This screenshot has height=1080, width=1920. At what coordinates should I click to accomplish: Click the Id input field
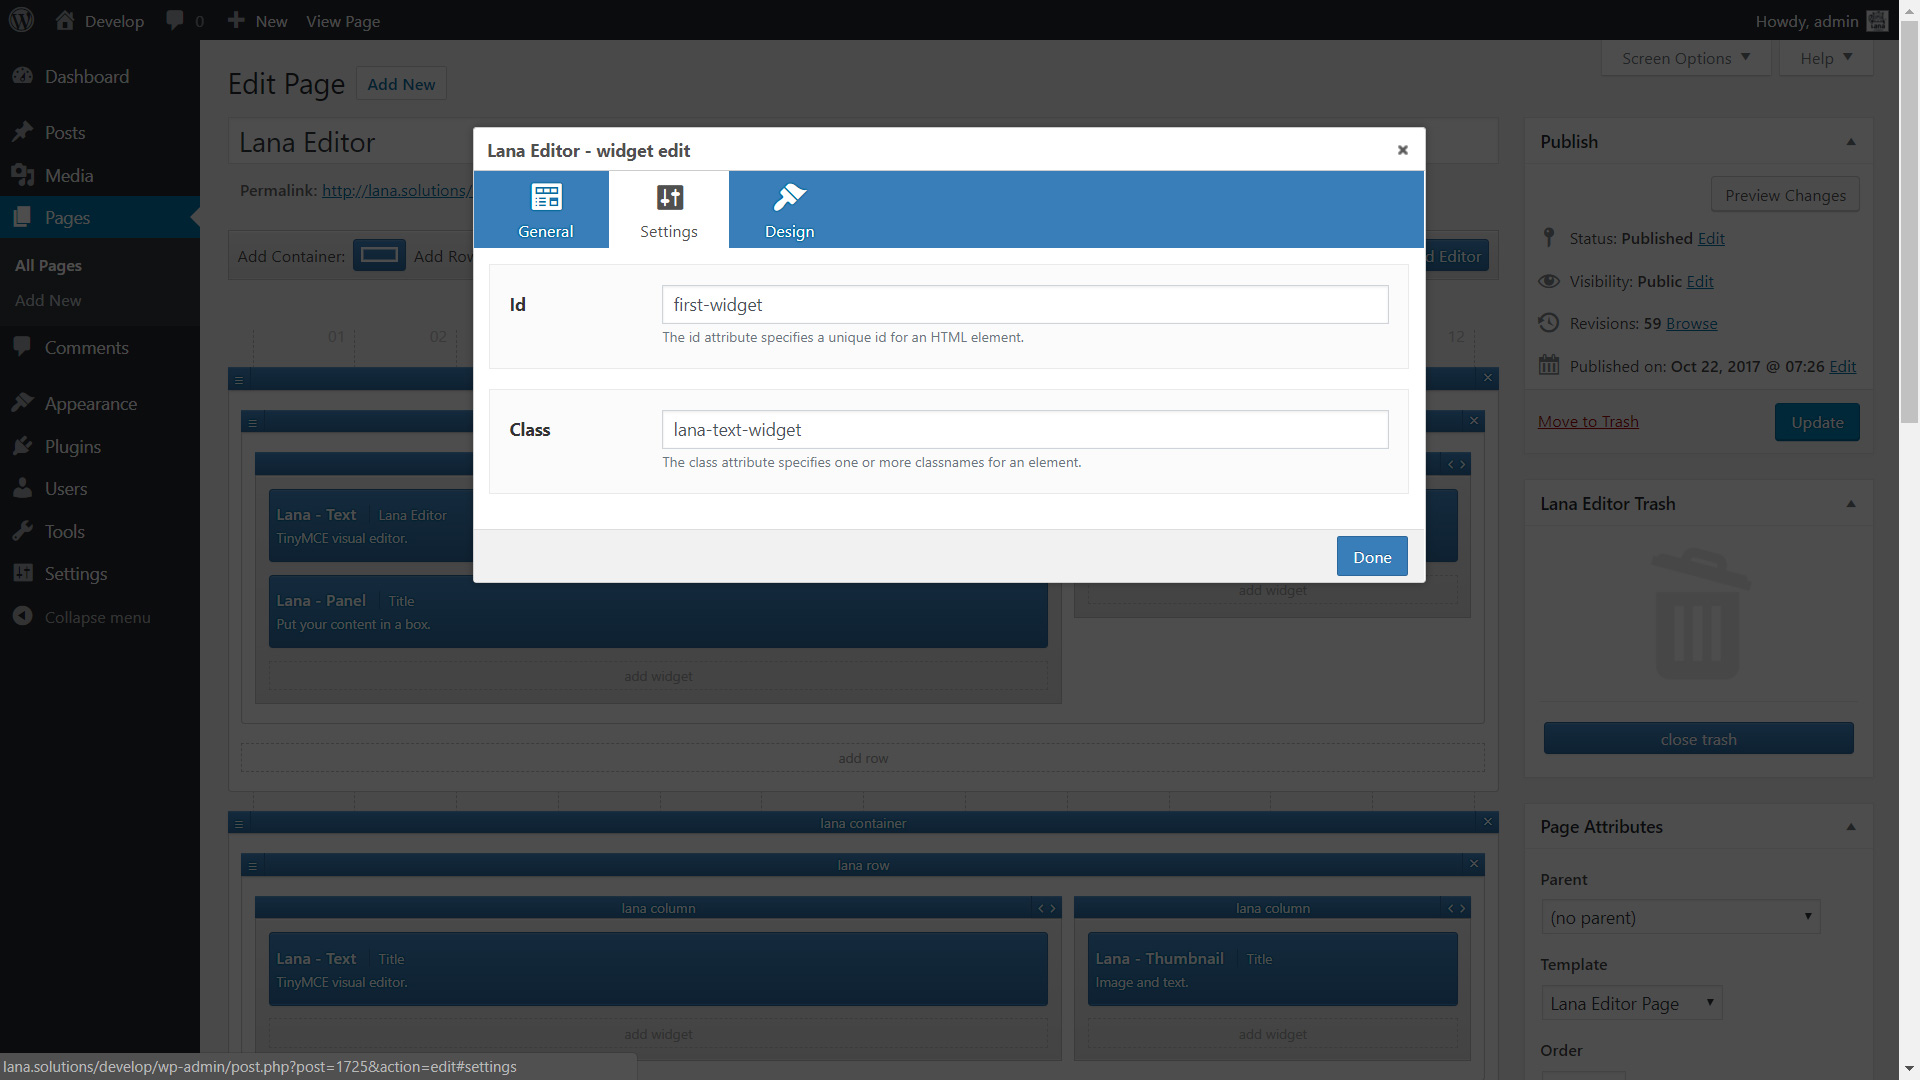[x=1024, y=305]
